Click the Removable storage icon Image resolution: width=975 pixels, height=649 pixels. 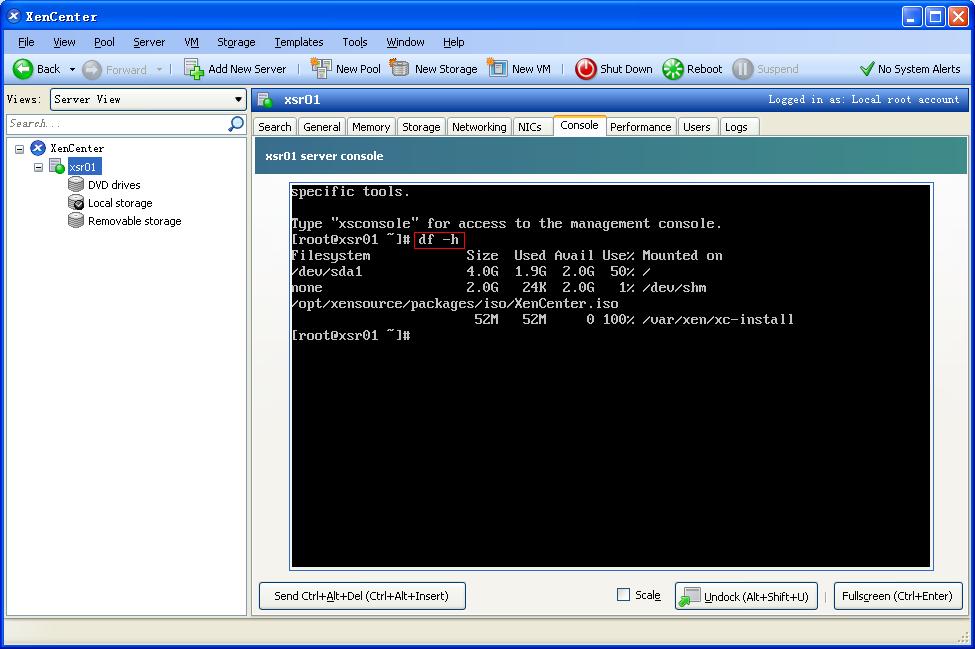coord(76,221)
